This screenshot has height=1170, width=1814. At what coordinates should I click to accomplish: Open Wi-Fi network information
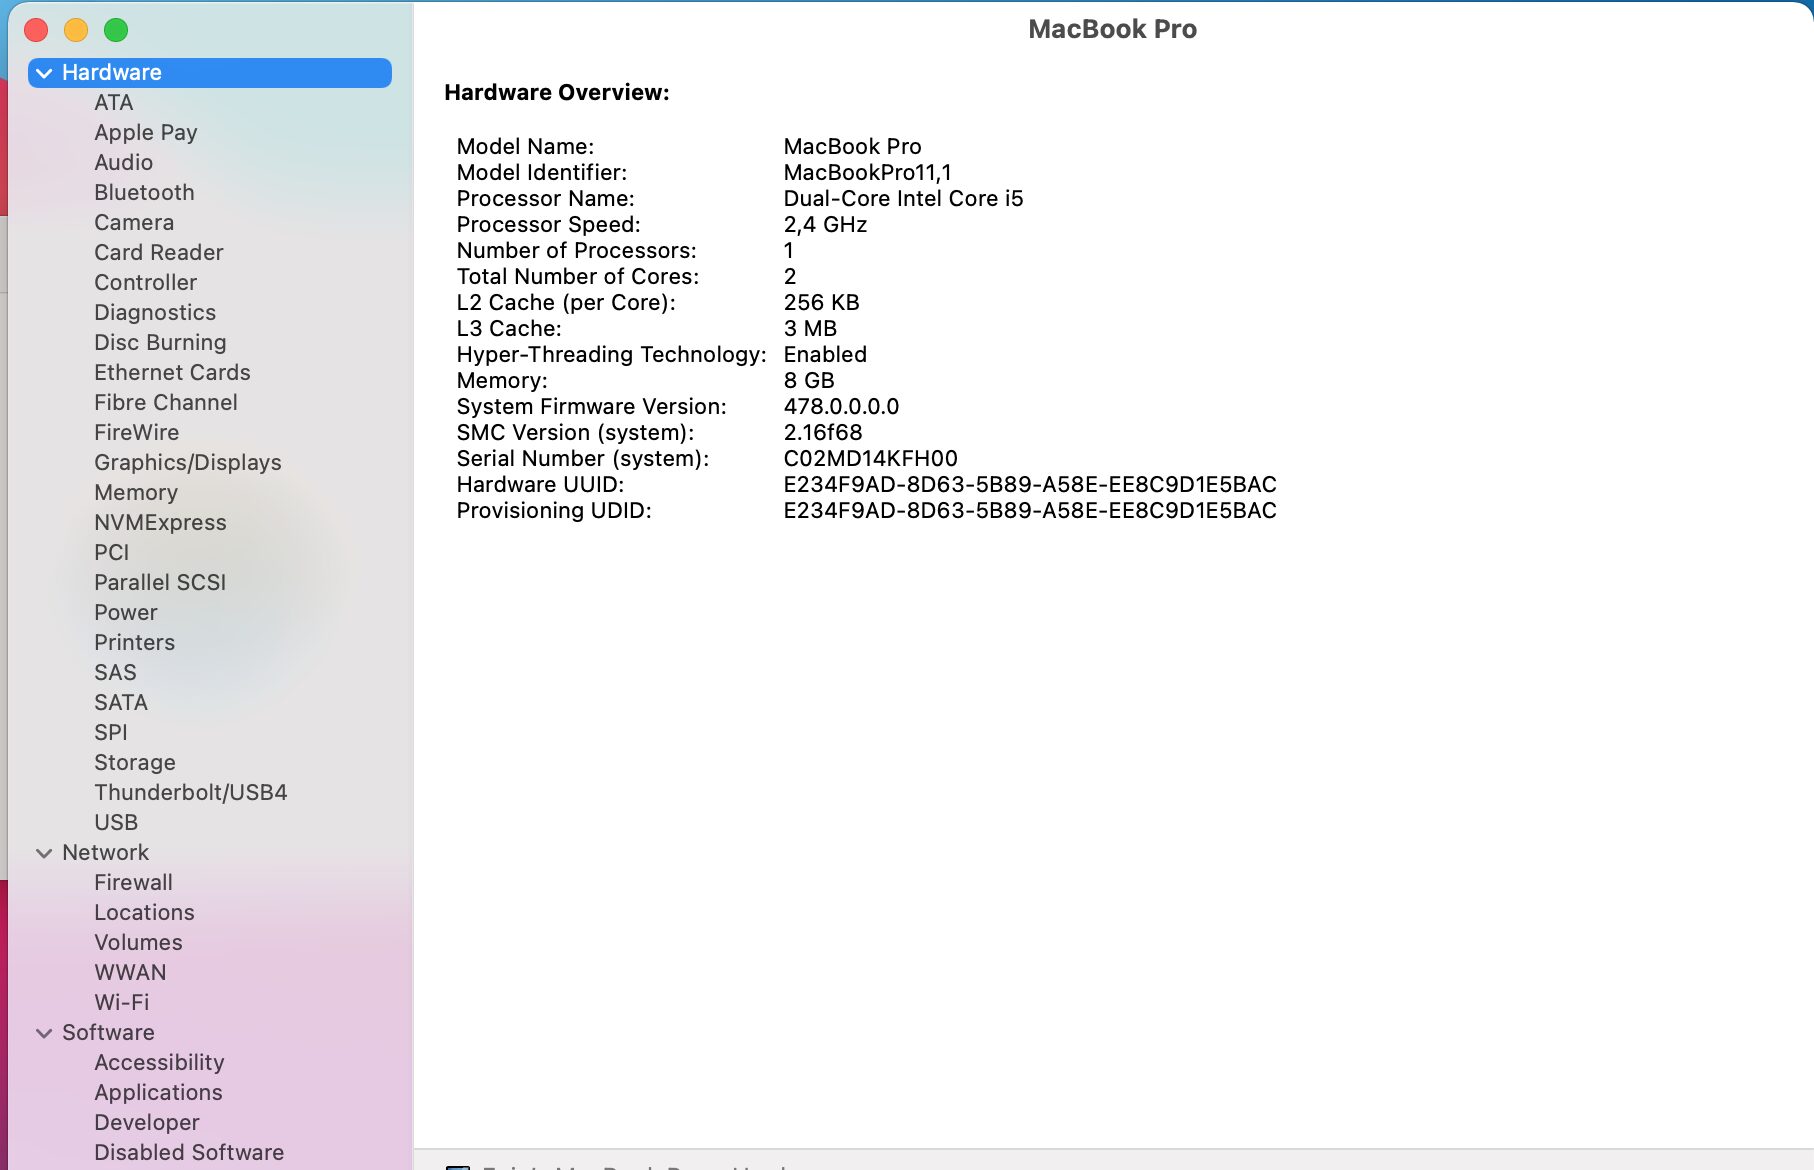pyautogui.click(x=122, y=1003)
